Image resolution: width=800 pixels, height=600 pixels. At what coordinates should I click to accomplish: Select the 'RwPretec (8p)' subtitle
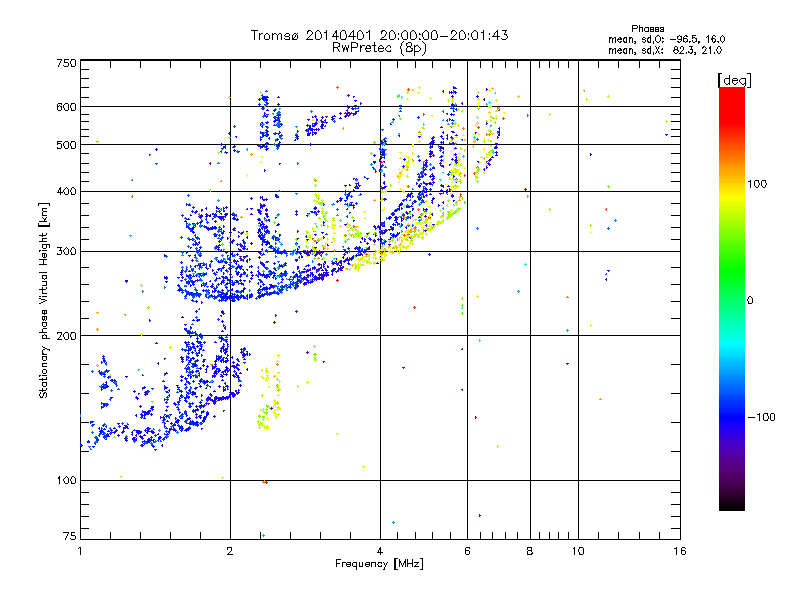(x=379, y=48)
